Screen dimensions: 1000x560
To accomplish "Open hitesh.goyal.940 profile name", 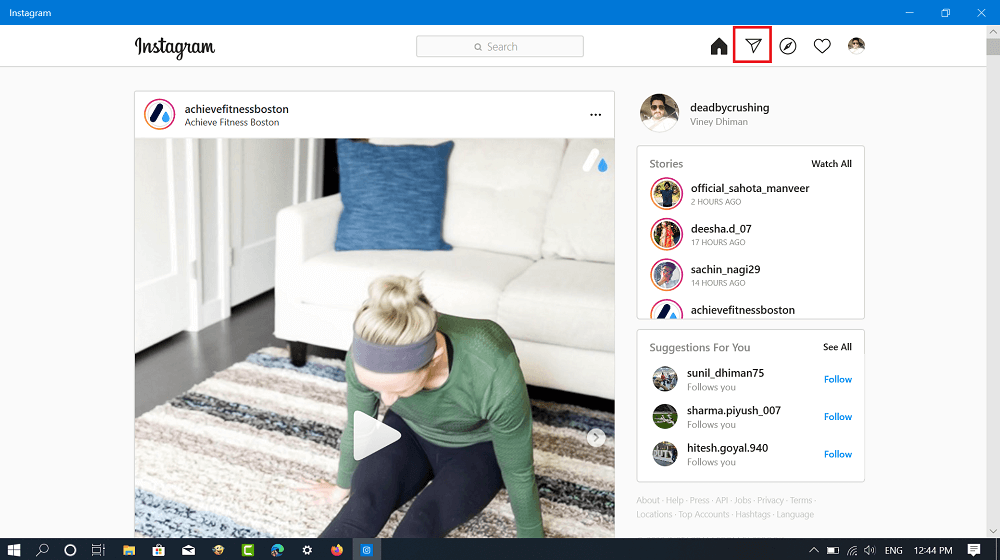I will tap(728, 448).
